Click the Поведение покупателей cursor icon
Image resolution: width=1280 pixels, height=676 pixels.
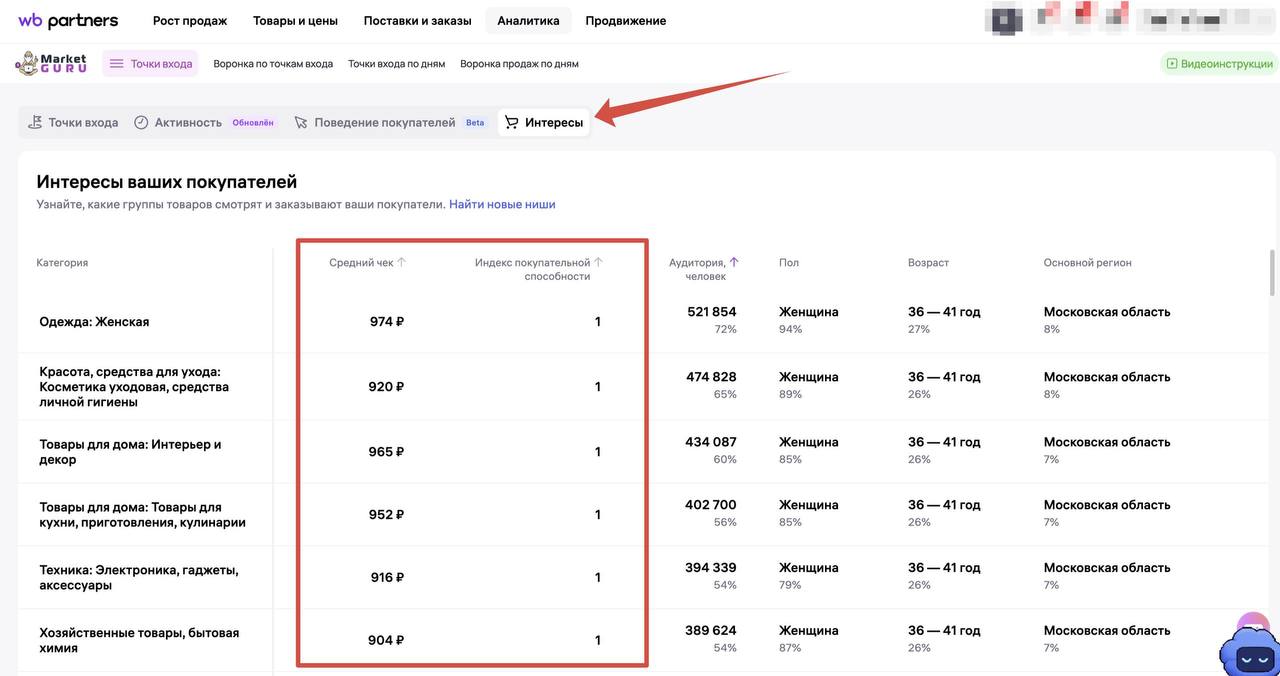[x=301, y=122]
